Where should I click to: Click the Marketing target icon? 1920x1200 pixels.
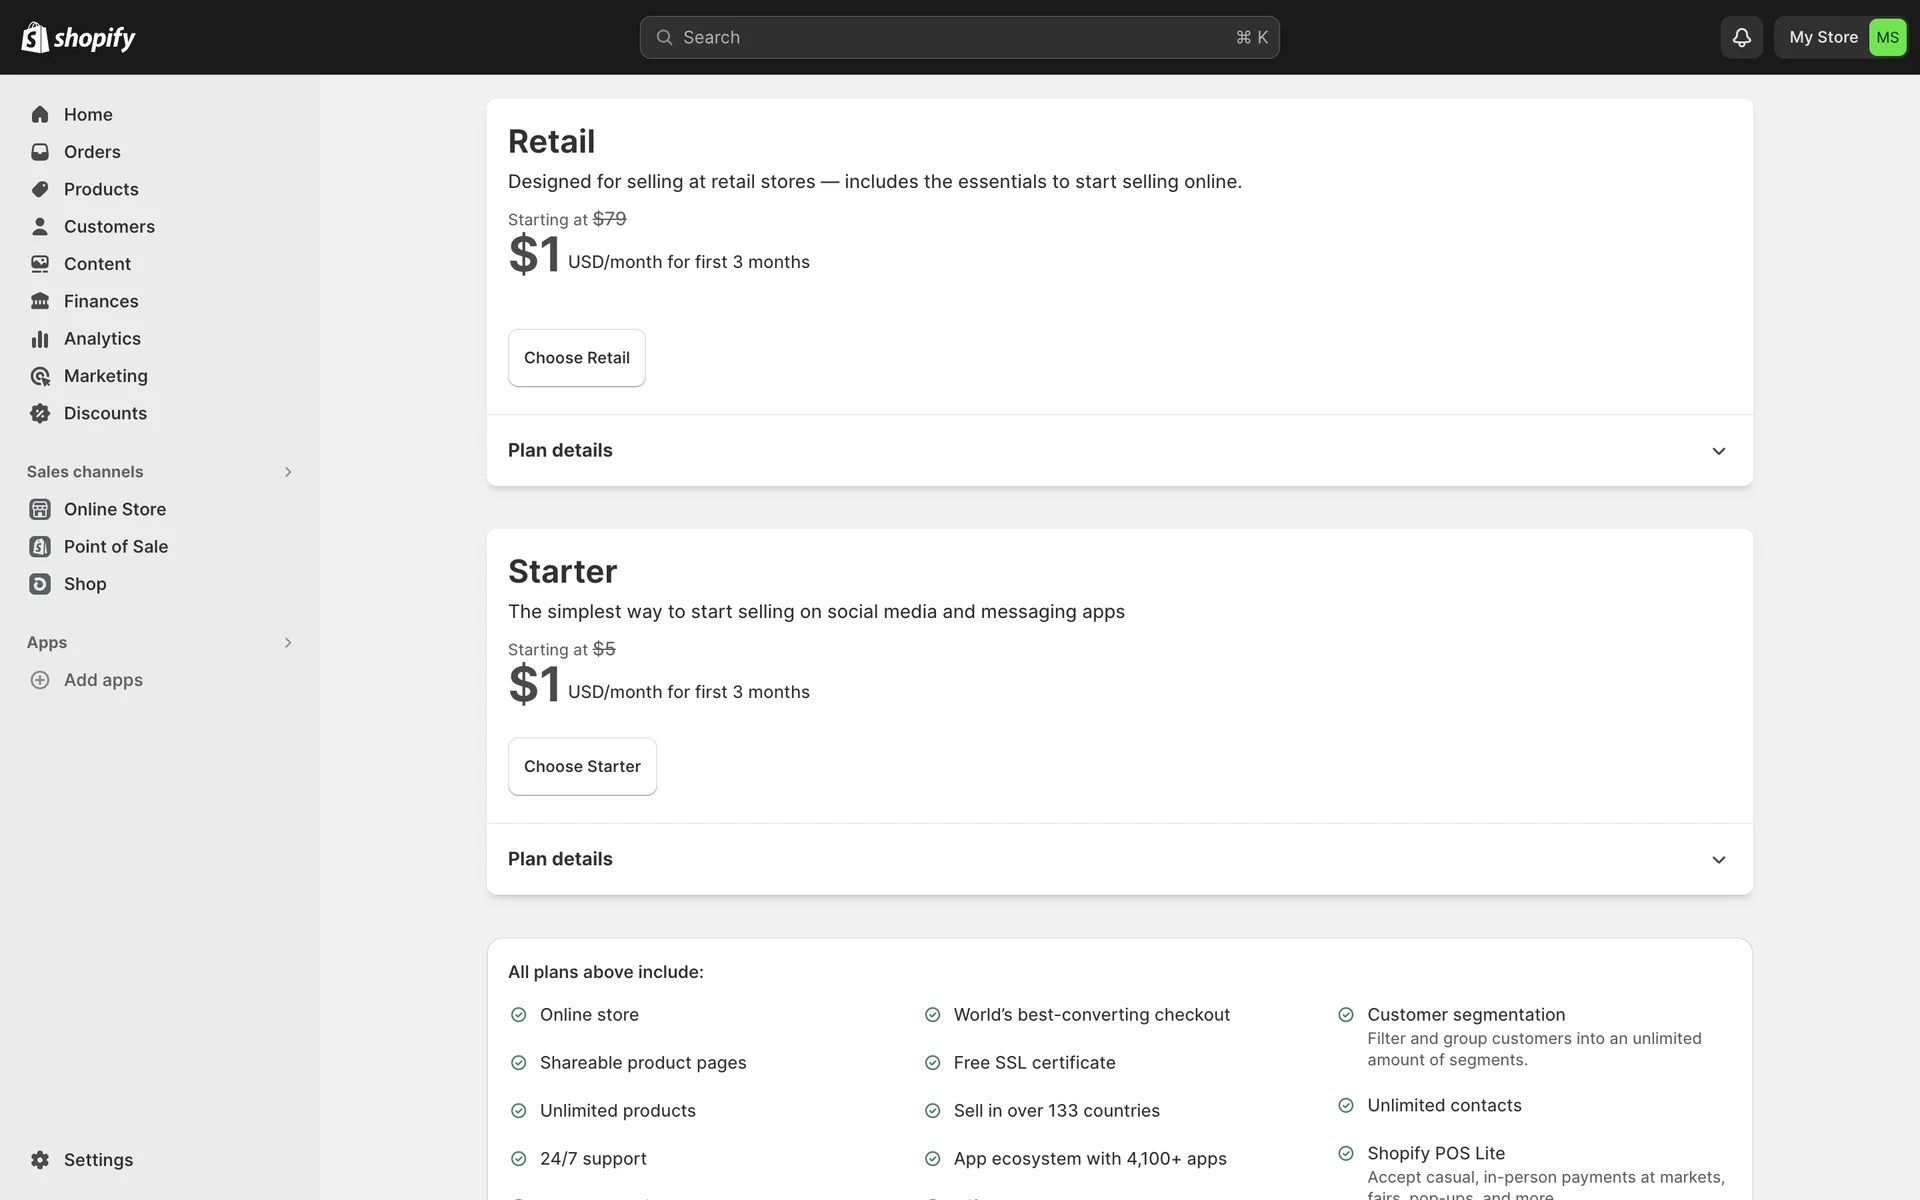(x=40, y=377)
